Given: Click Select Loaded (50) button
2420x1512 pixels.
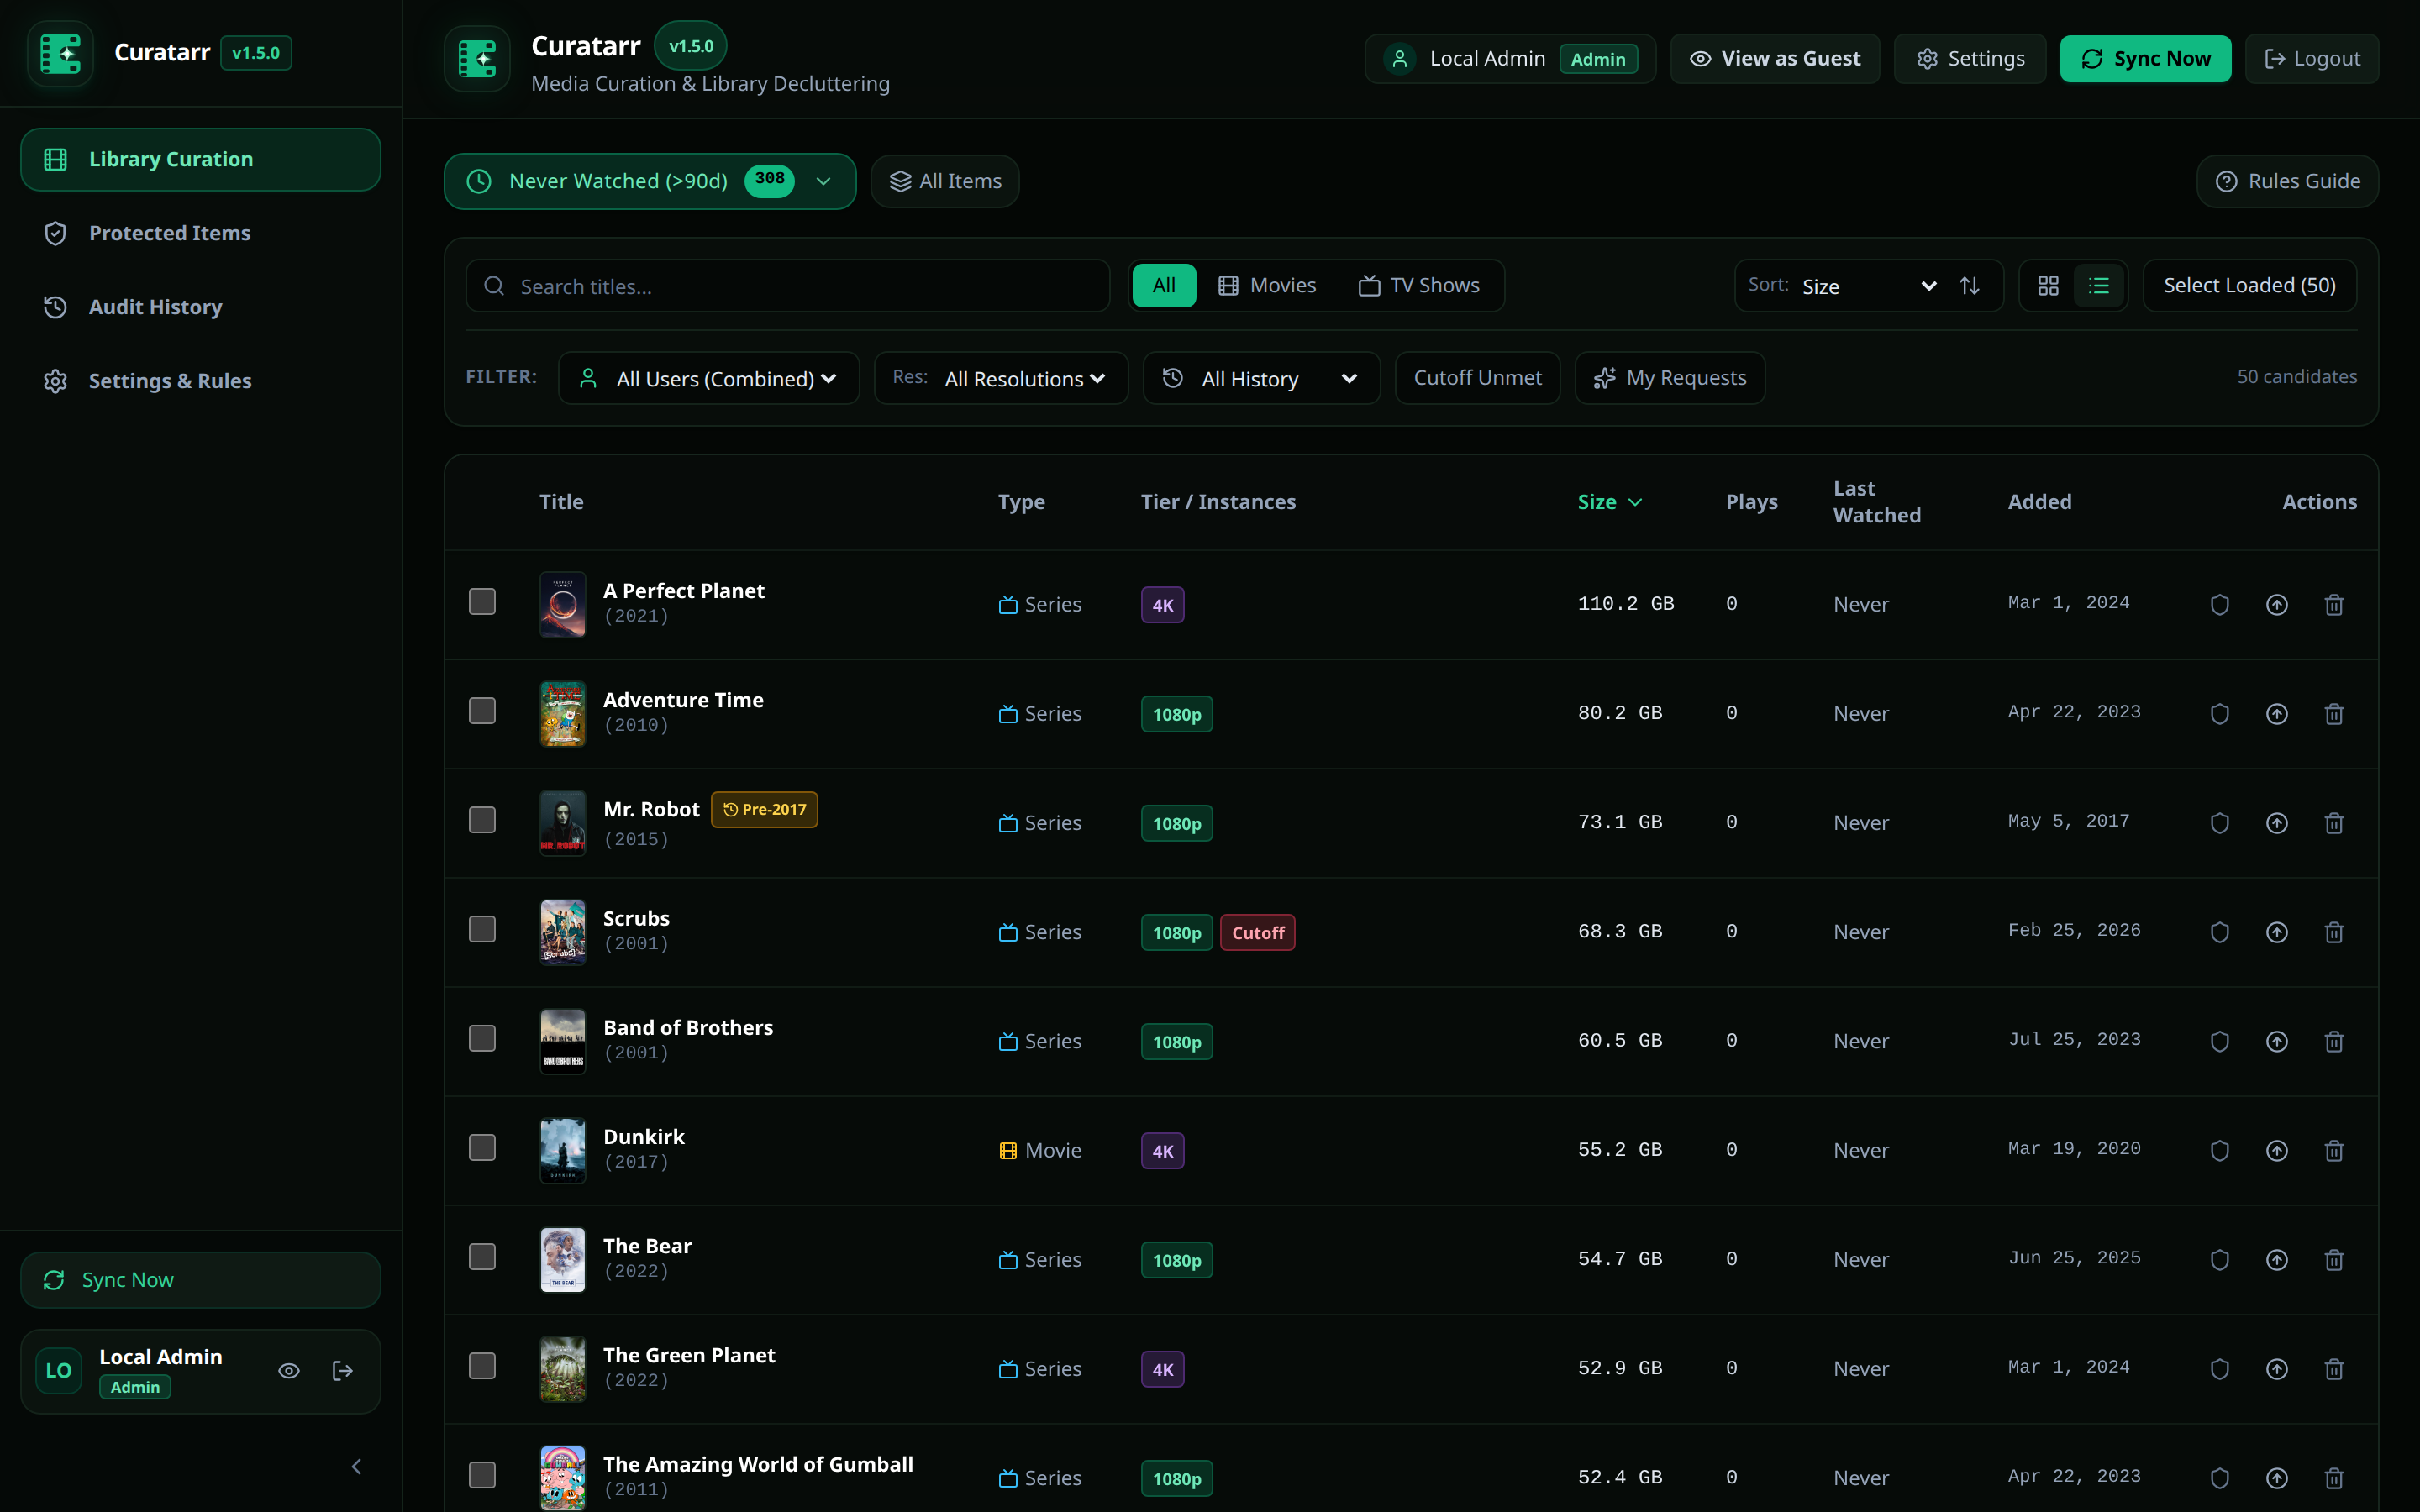Looking at the screenshot, I should (x=2249, y=286).
